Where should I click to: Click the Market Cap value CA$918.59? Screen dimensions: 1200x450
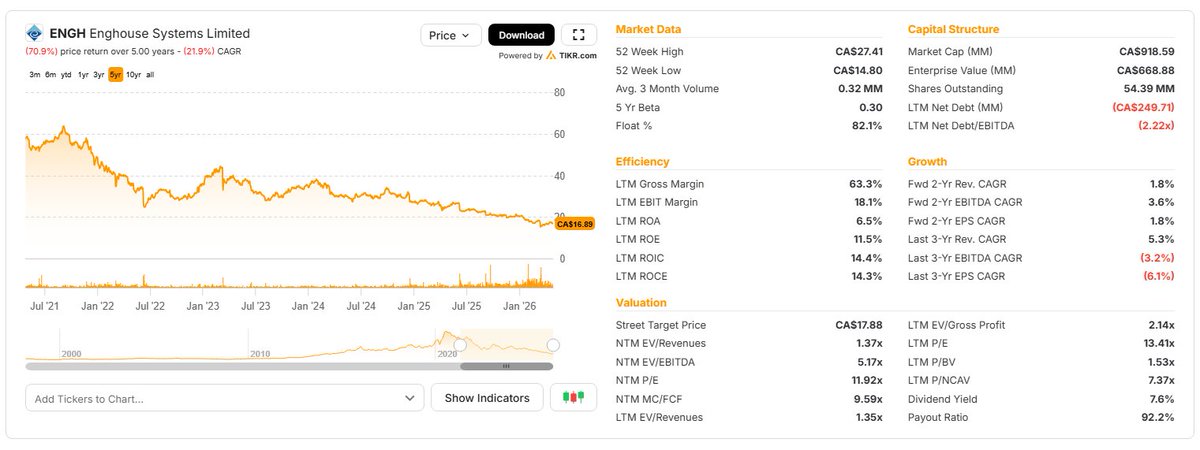[1146, 51]
